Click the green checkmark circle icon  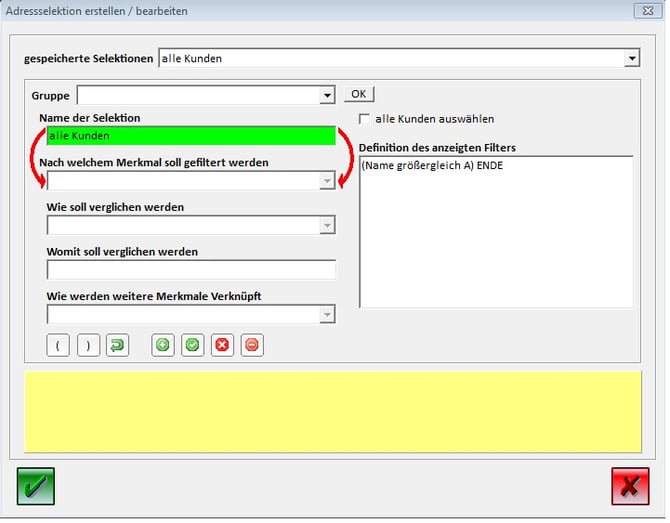(x=192, y=346)
